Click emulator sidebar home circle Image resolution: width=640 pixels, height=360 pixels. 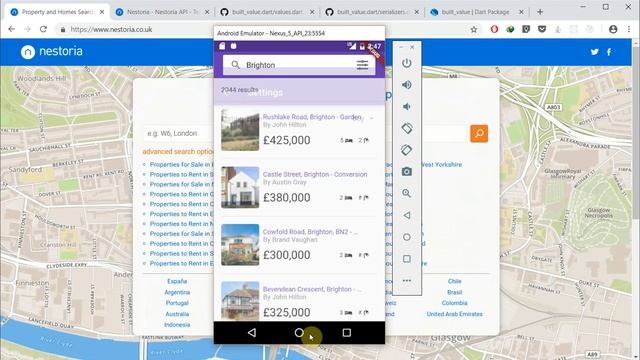407,237
